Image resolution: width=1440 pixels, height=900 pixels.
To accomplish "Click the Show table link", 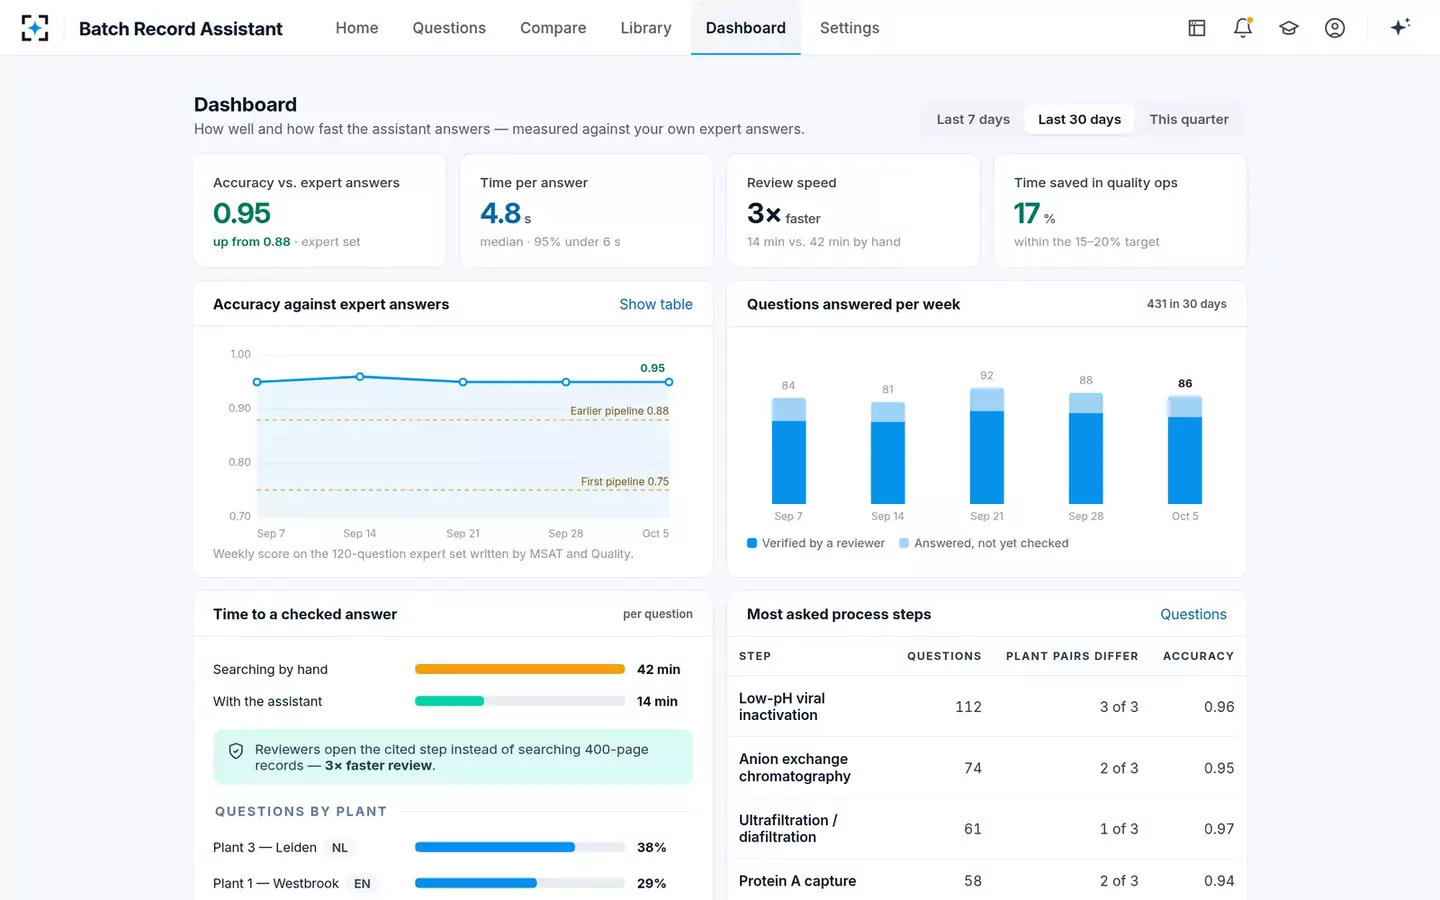I will point(656,304).
